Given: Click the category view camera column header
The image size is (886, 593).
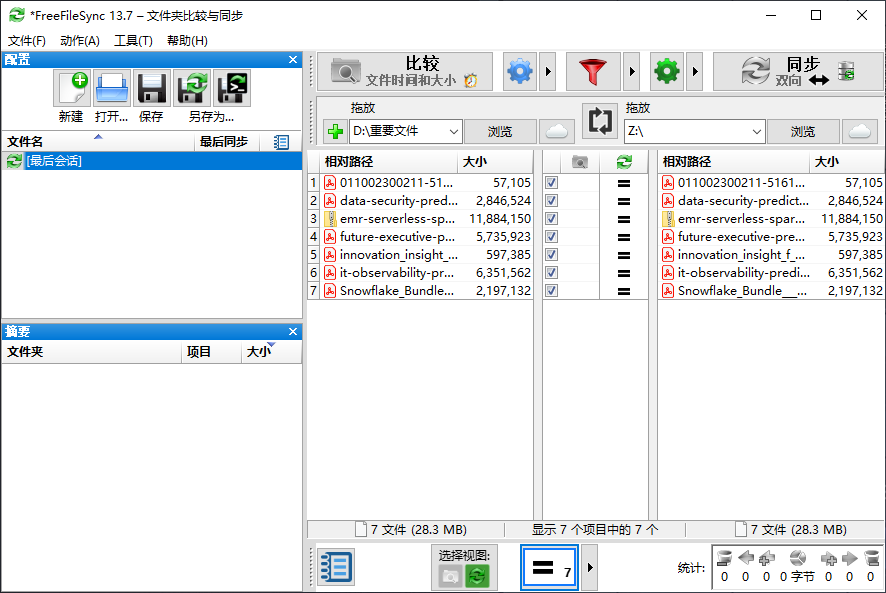Looking at the screenshot, I should [x=580, y=162].
